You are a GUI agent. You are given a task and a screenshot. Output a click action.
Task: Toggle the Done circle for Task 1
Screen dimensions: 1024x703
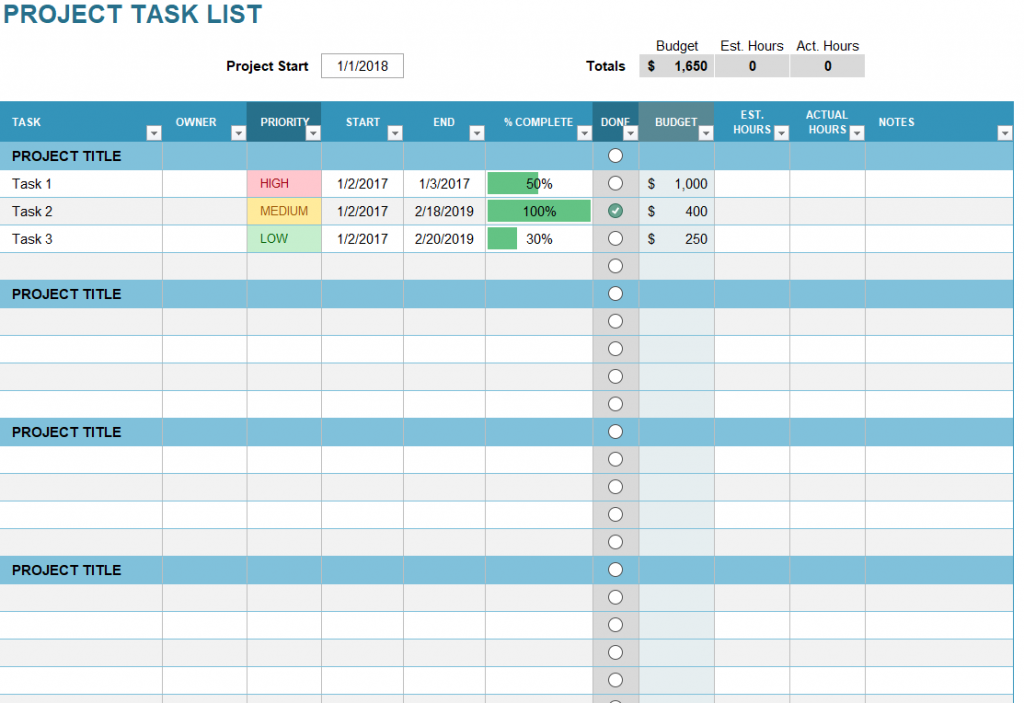615,183
